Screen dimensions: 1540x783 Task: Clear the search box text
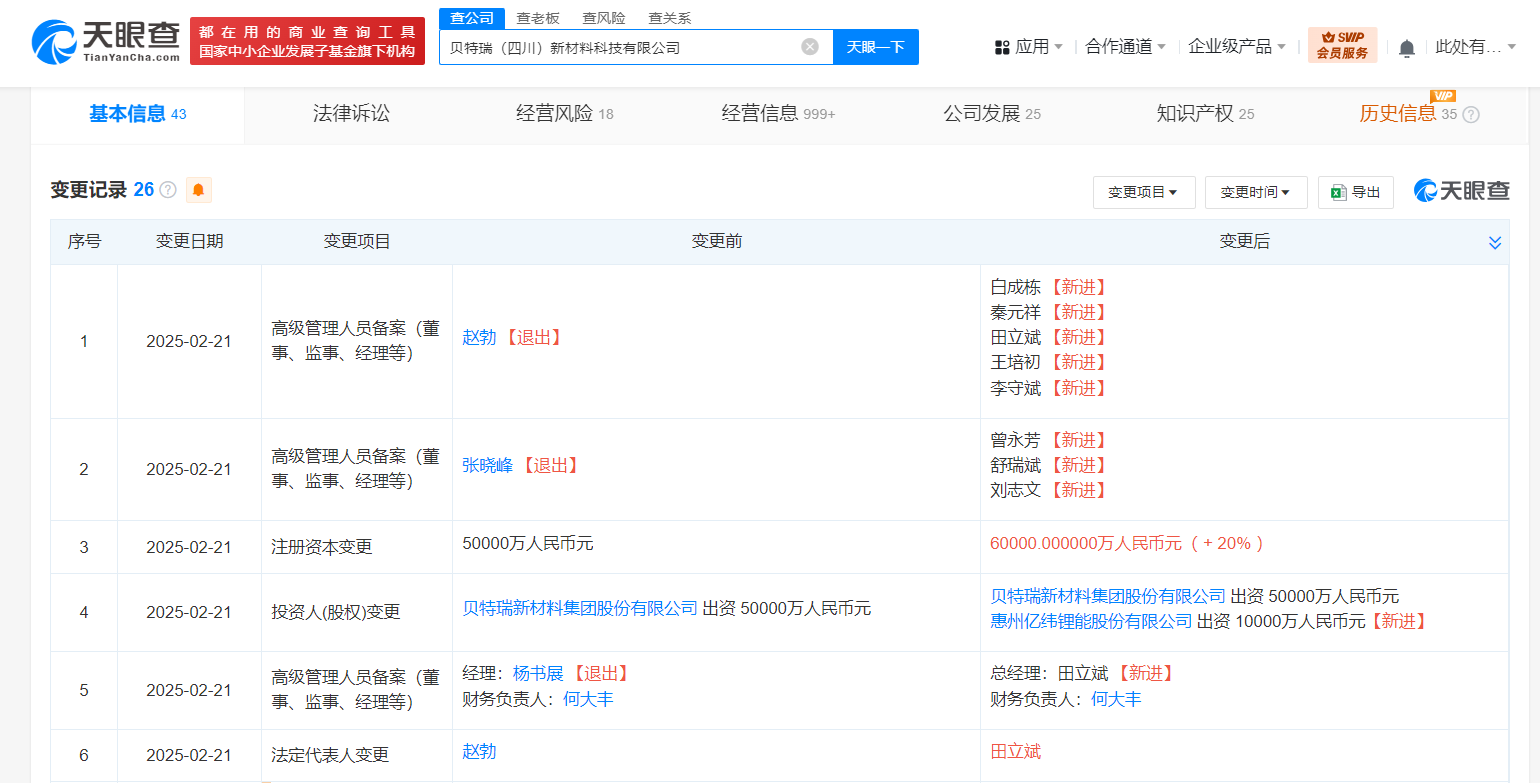810,47
